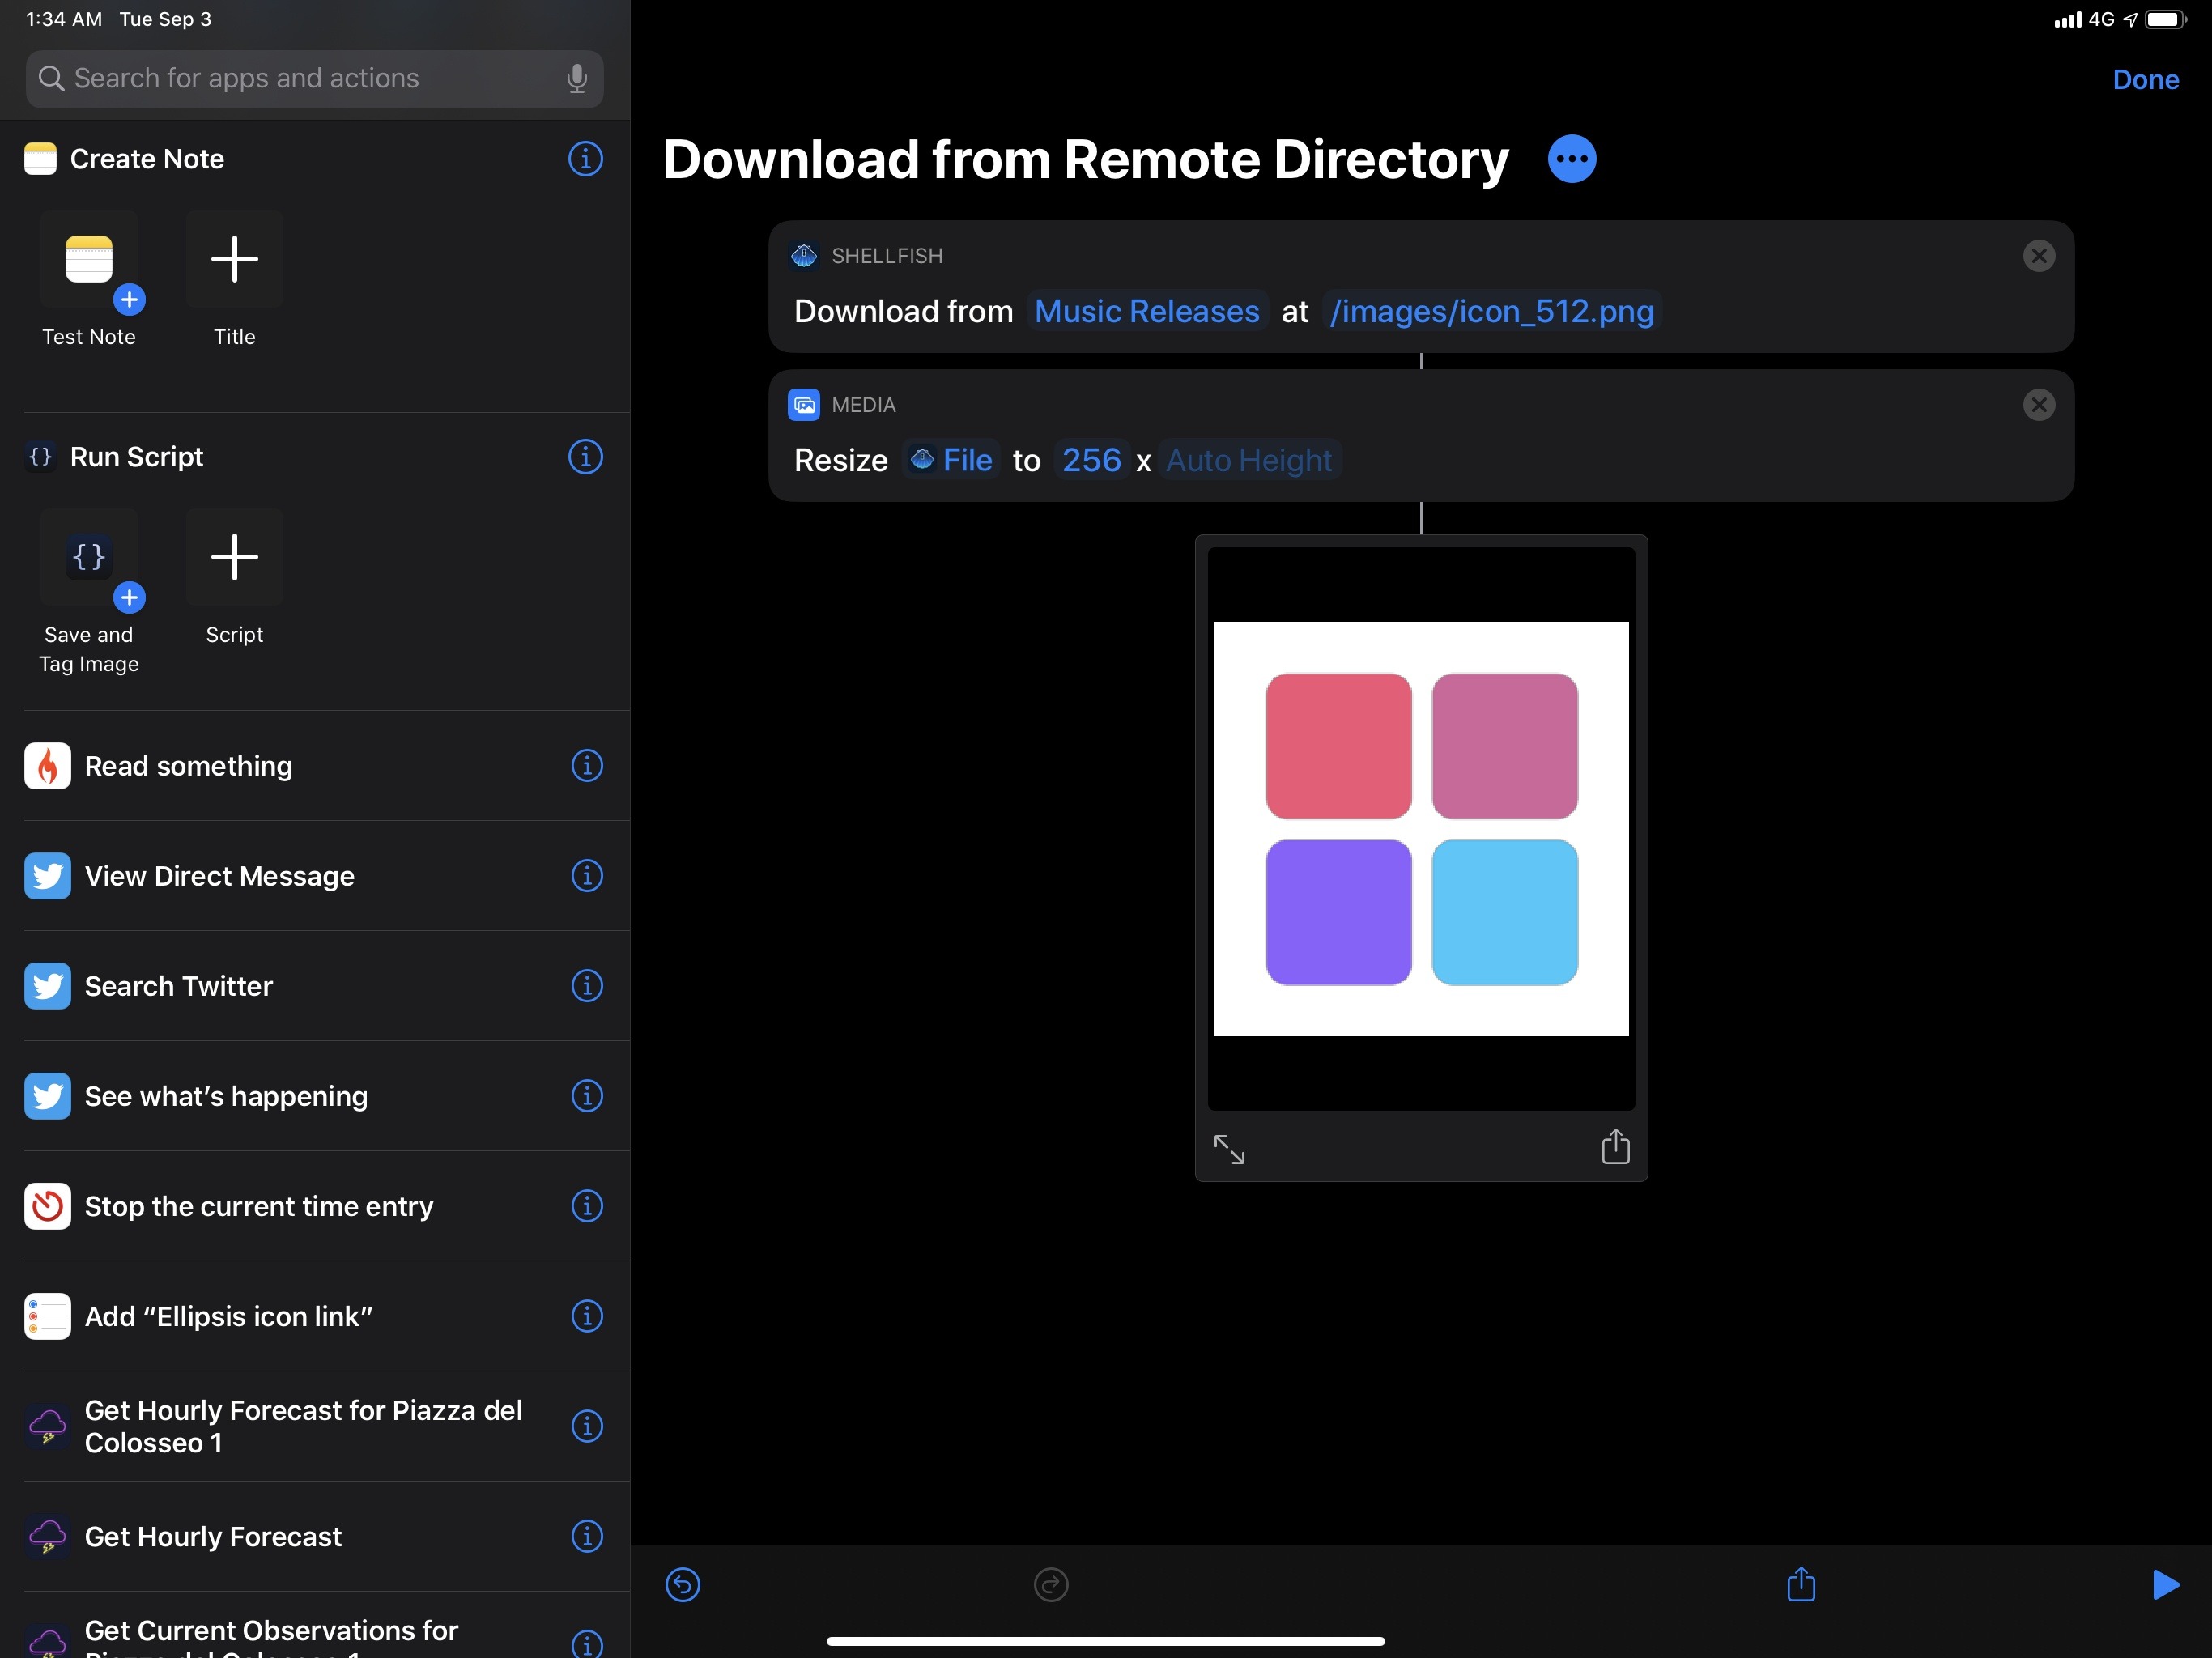Image resolution: width=2212 pixels, height=1658 pixels.
Task: Select the 256 width value field
Action: pos(1092,460)
